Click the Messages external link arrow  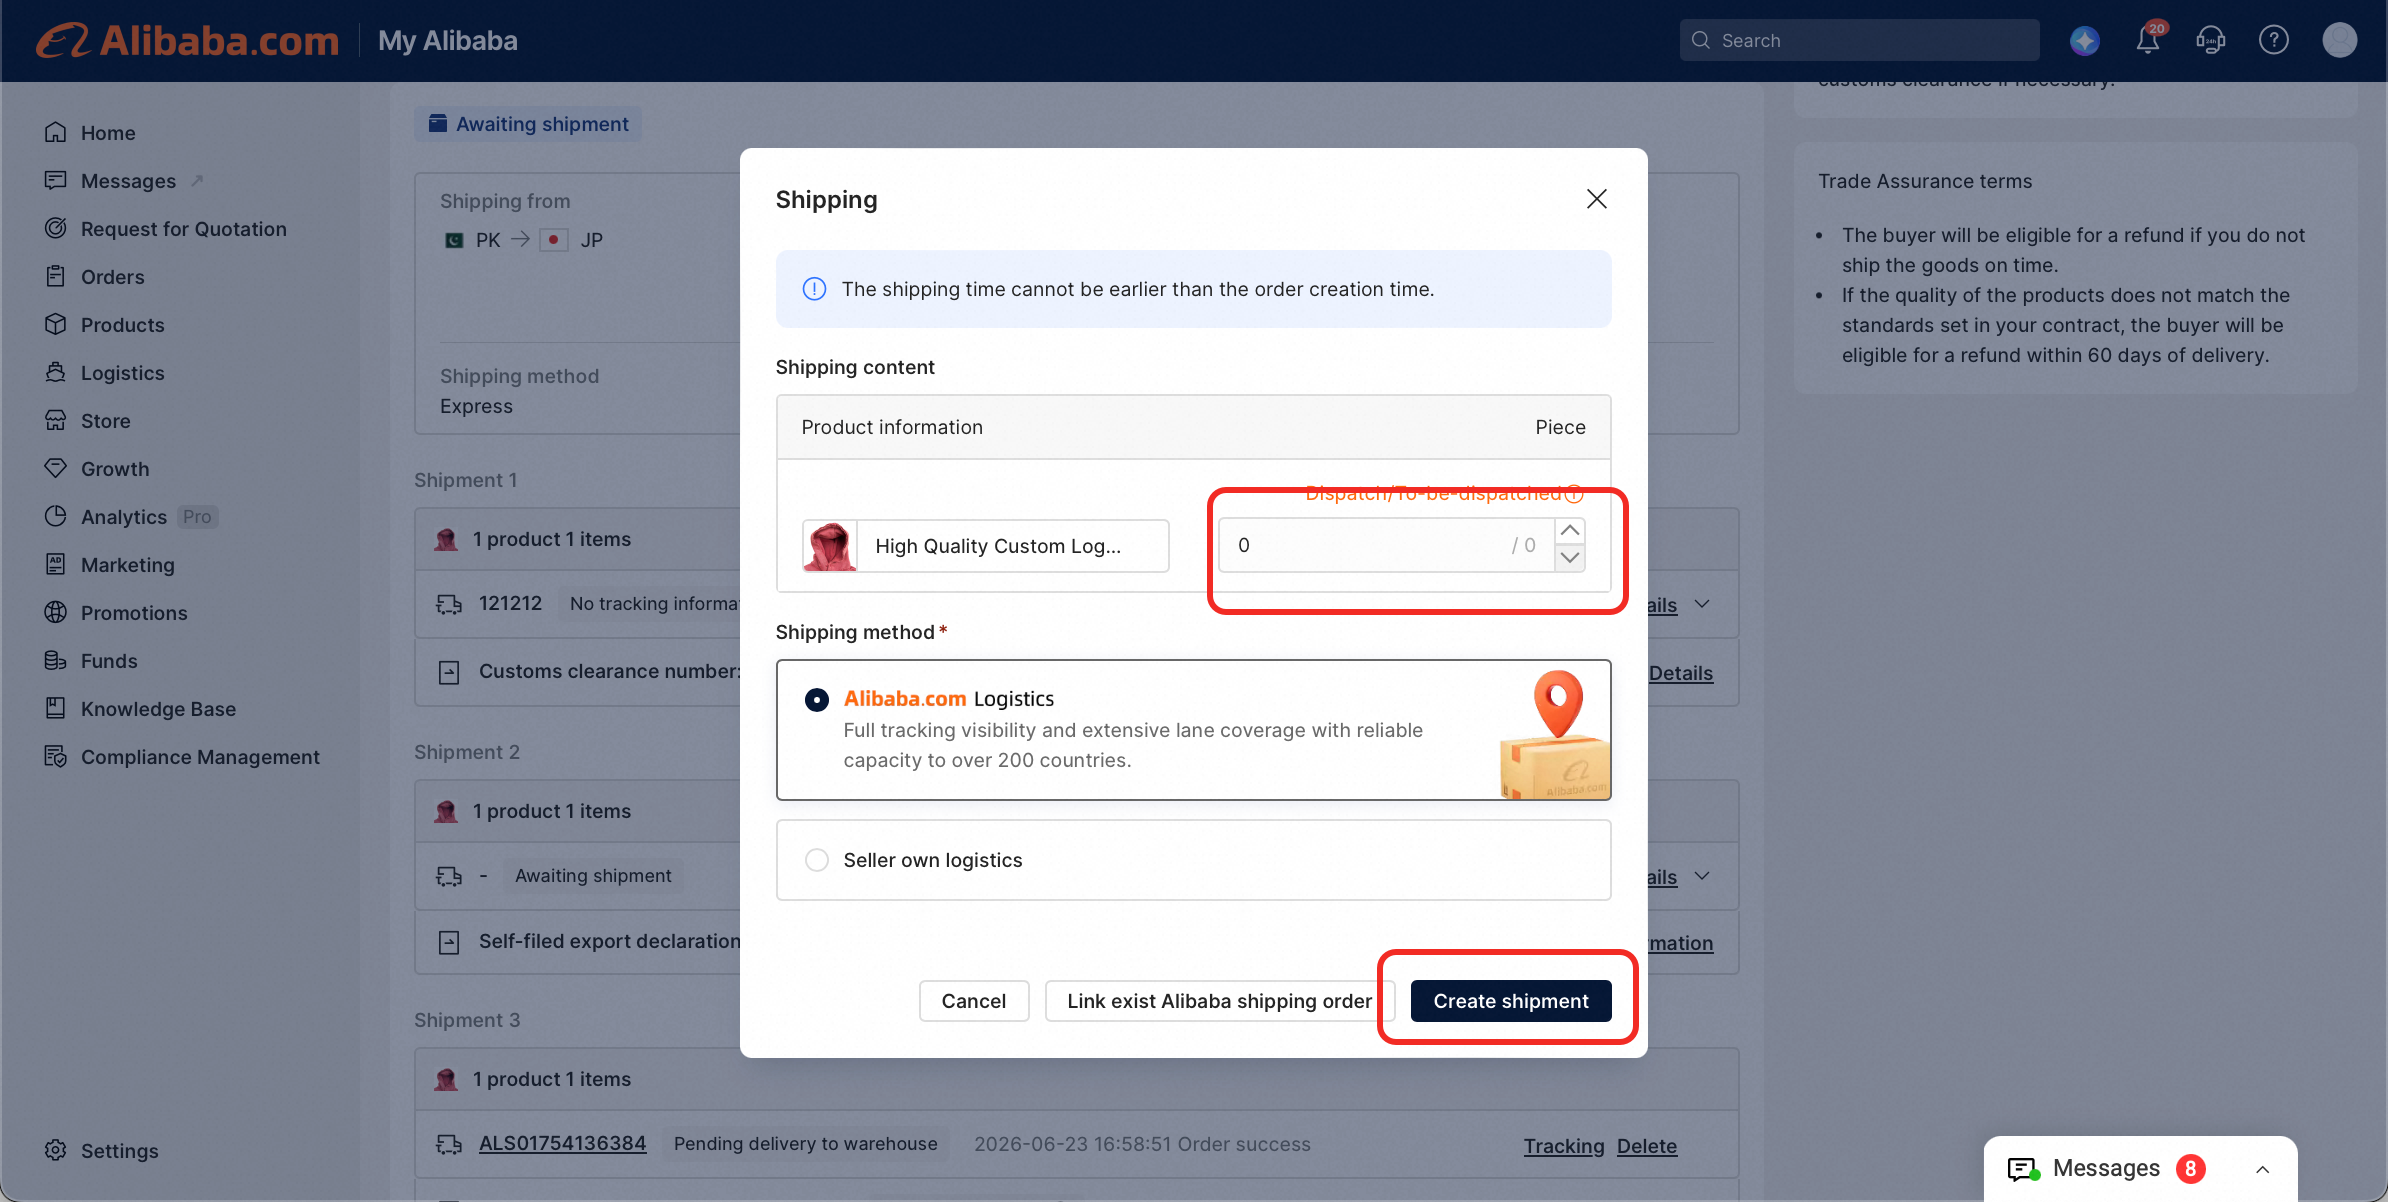click(x=197, y=181)
